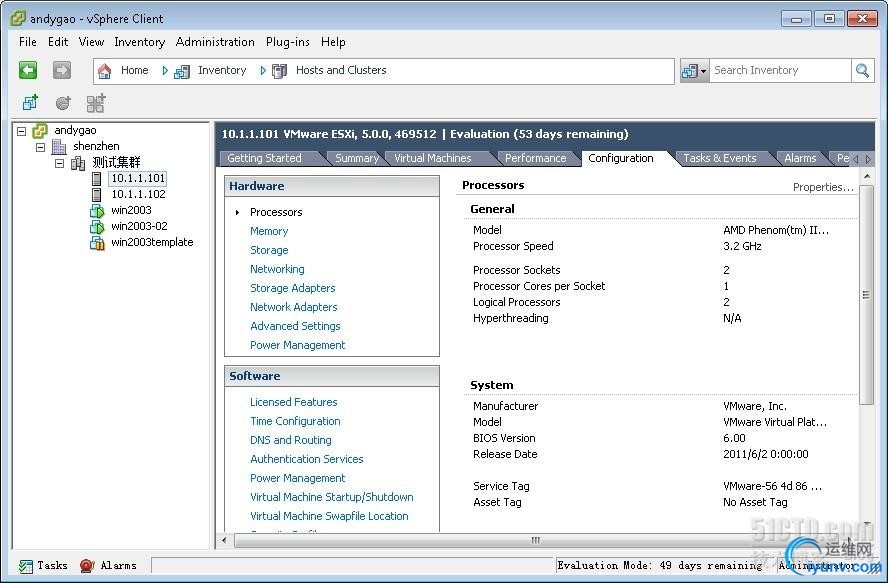Open Storage Adapters settings
Image resolution: width=888 pixels, height=583 pixels.
tap(293, 288)
